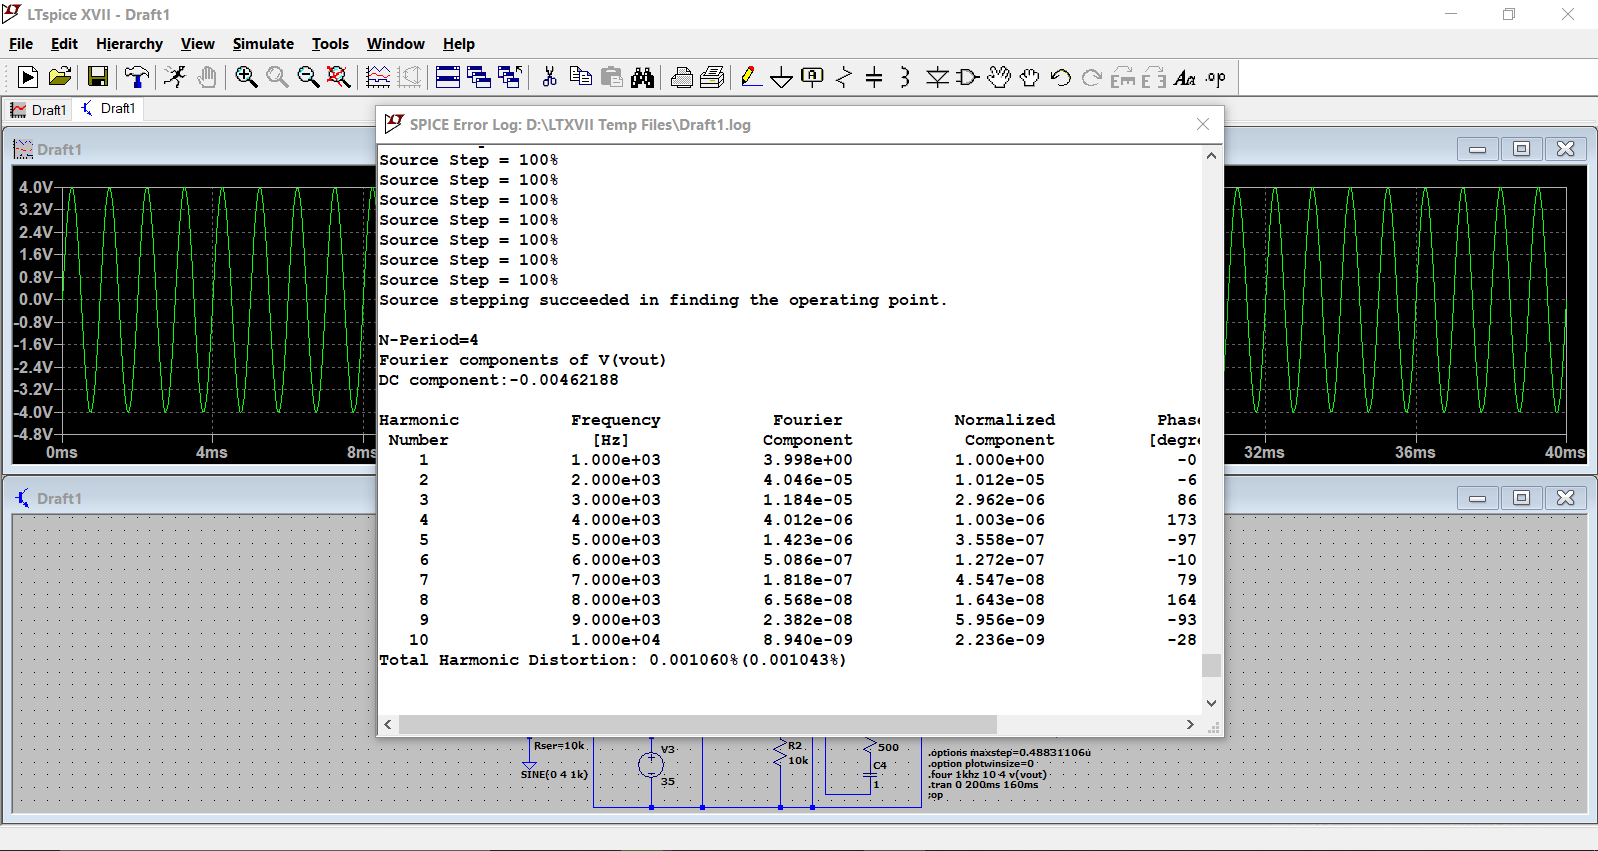Open the Hierarchy menu
The height and width of the screenshot is (851, 1598).
[129, 44]
